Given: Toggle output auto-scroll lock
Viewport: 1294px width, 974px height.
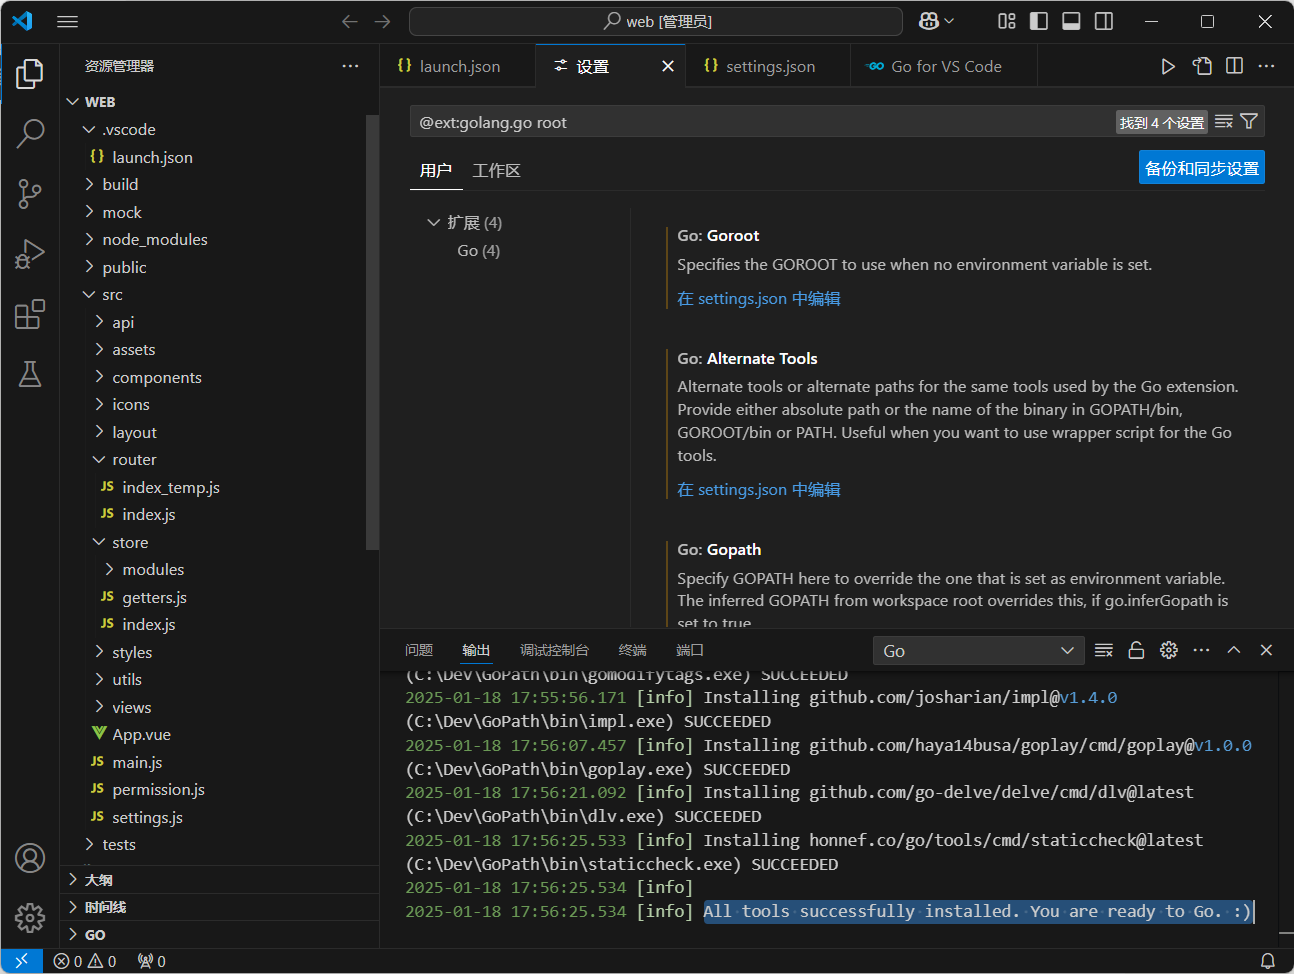Looking at the screenshot, I should point(1136,650).
